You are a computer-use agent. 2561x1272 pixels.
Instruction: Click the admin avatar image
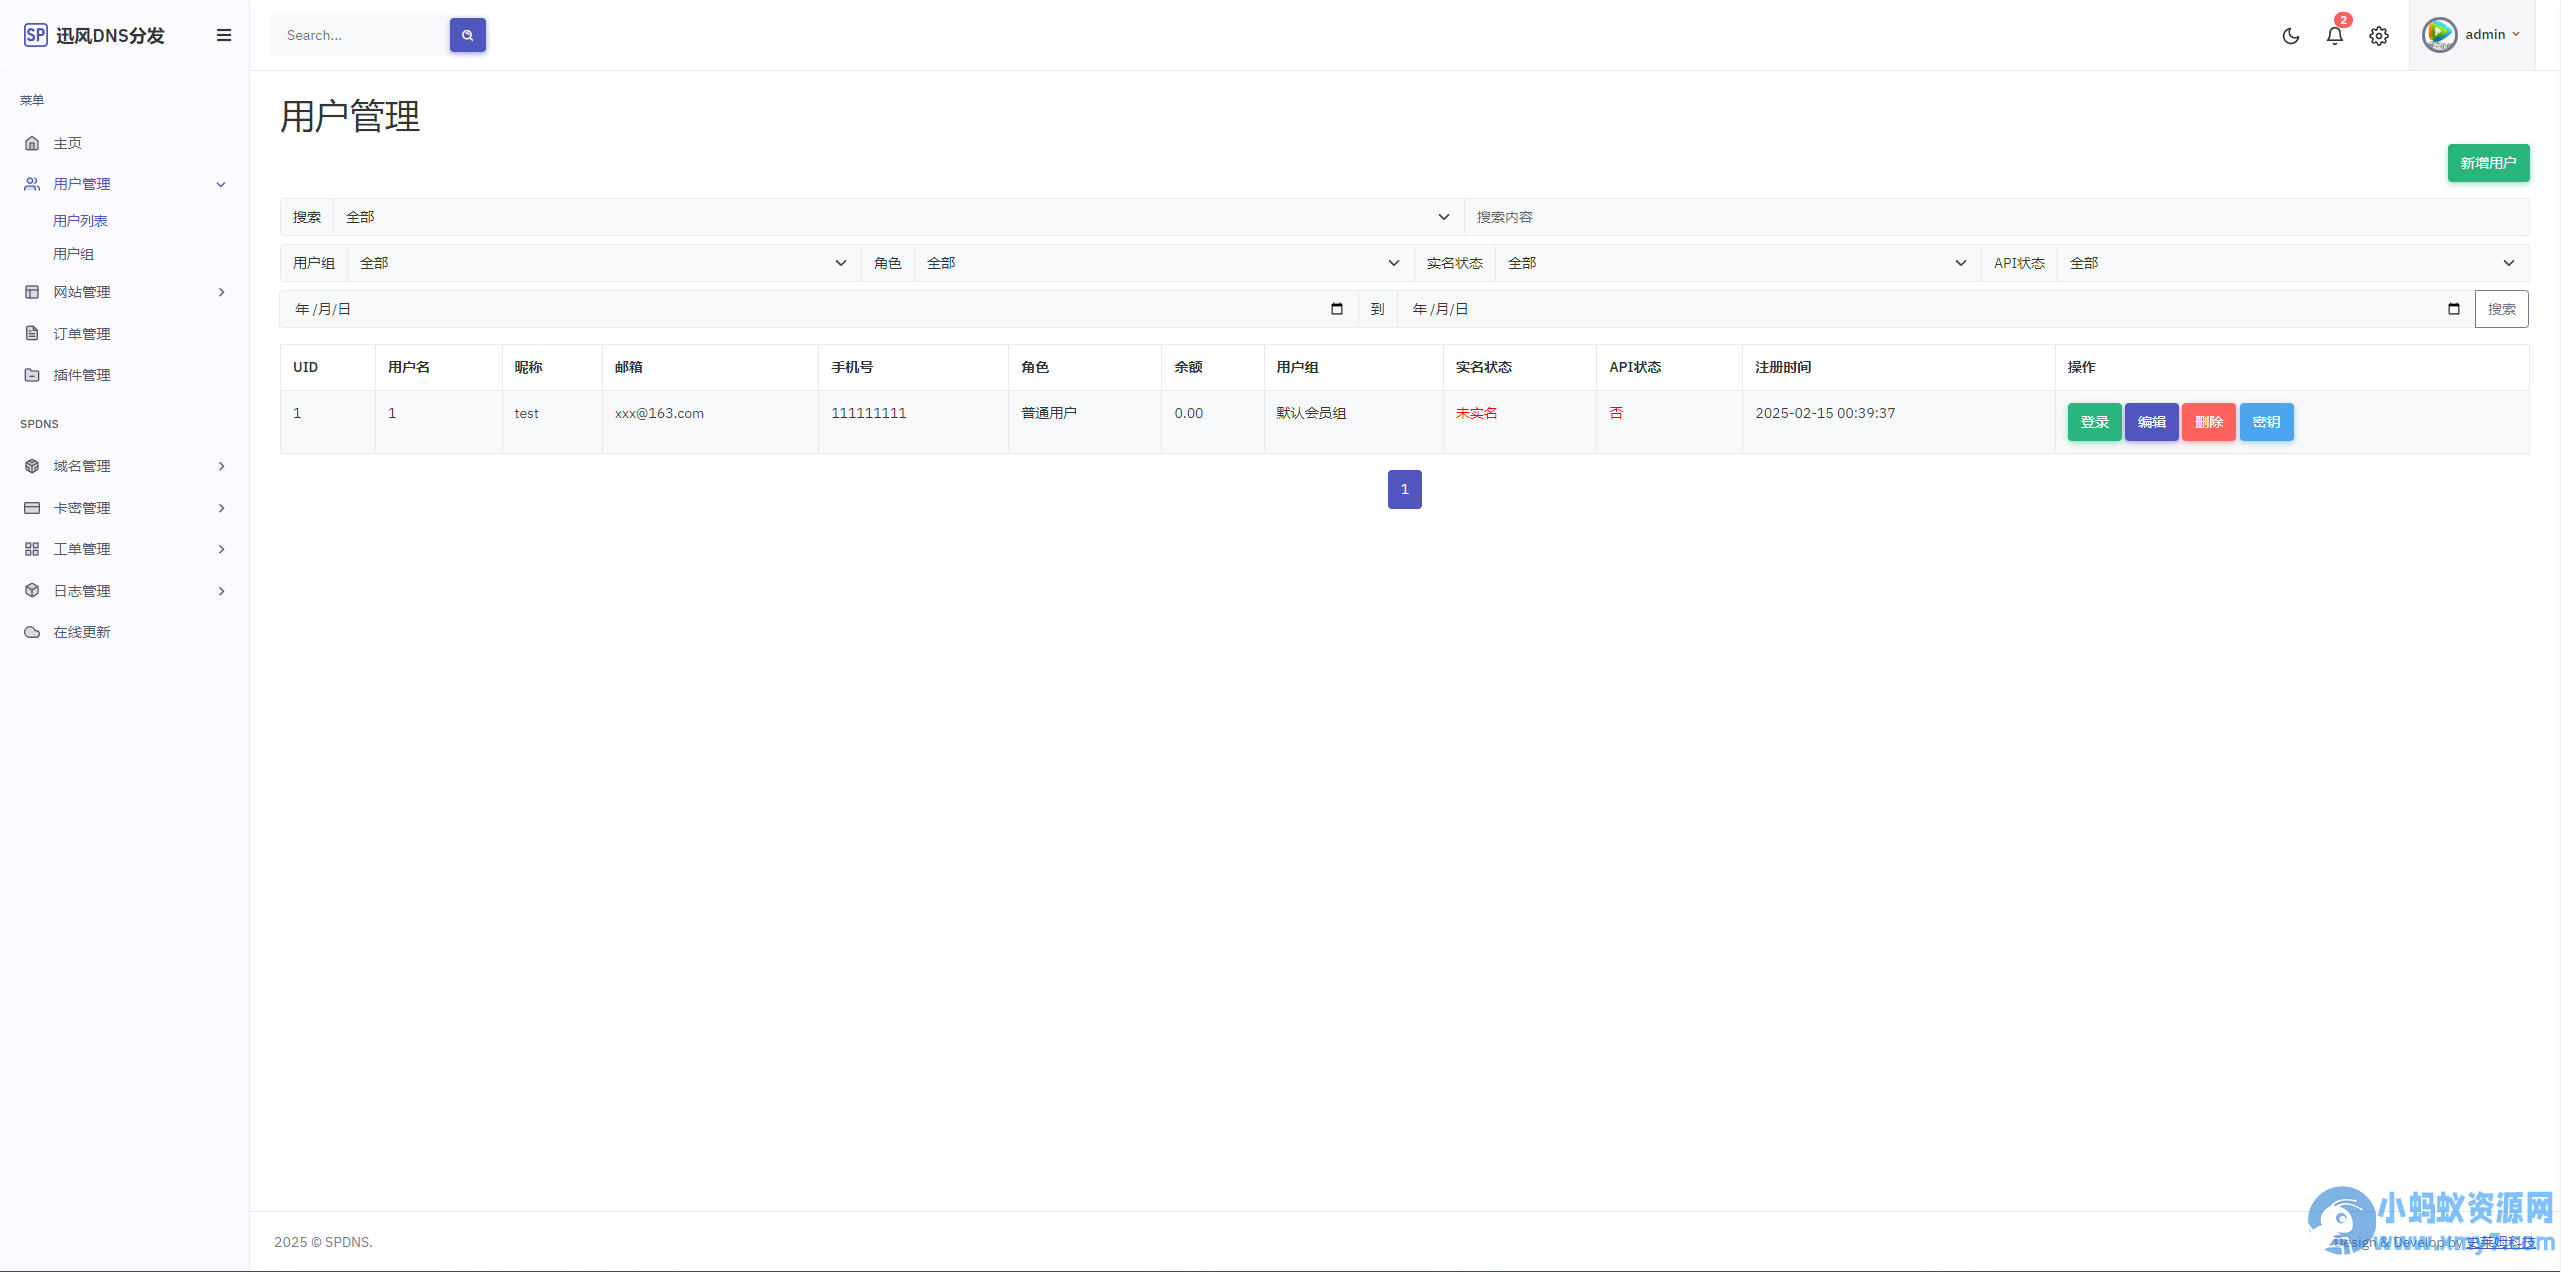[x=2439, y=35]
